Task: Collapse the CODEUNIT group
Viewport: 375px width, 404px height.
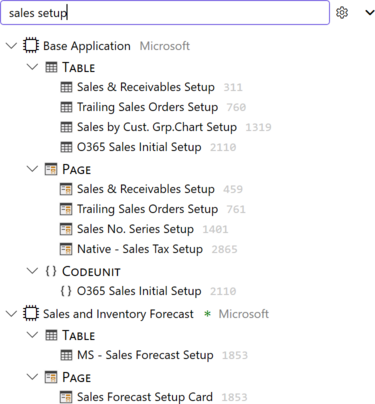Action: 32,271
